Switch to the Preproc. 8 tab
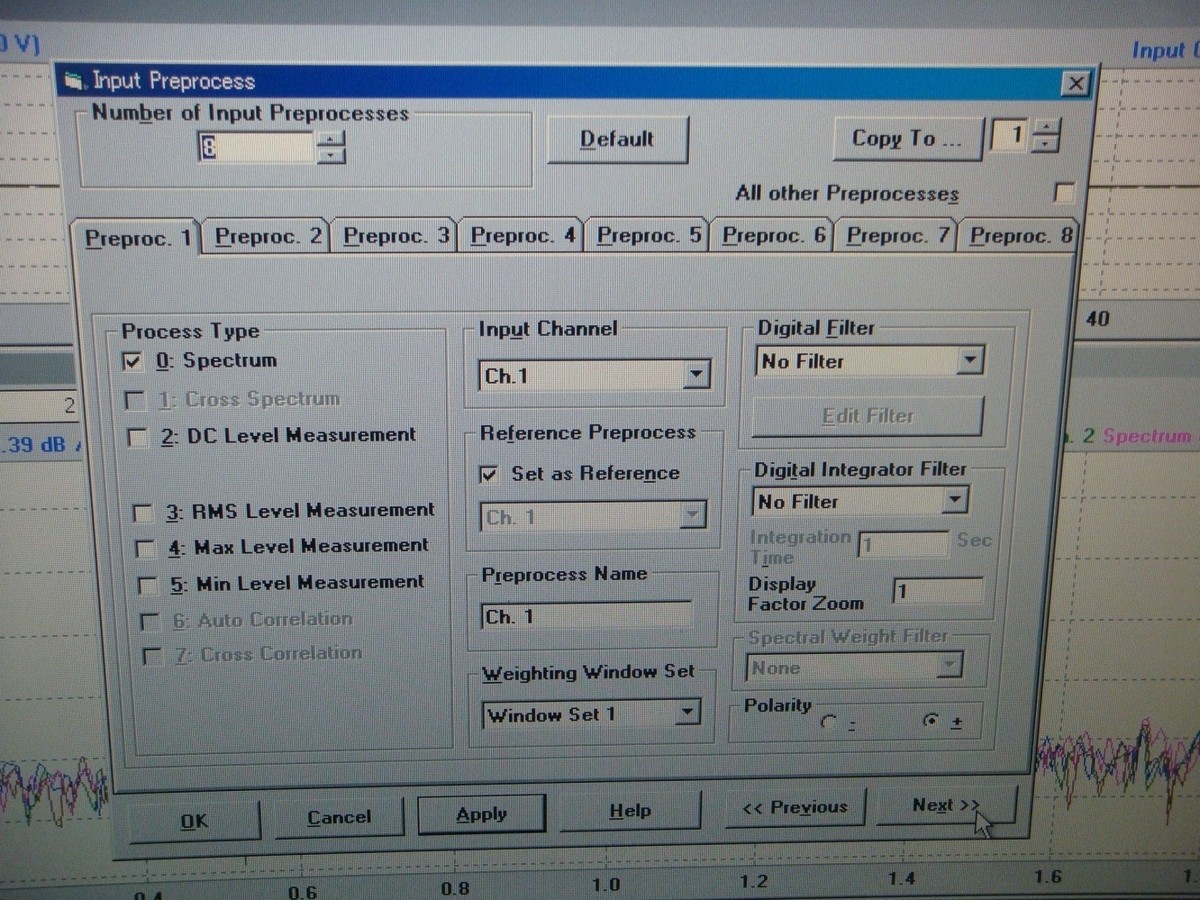The height and width of the screenshot is (900, 1200). 1020,236
